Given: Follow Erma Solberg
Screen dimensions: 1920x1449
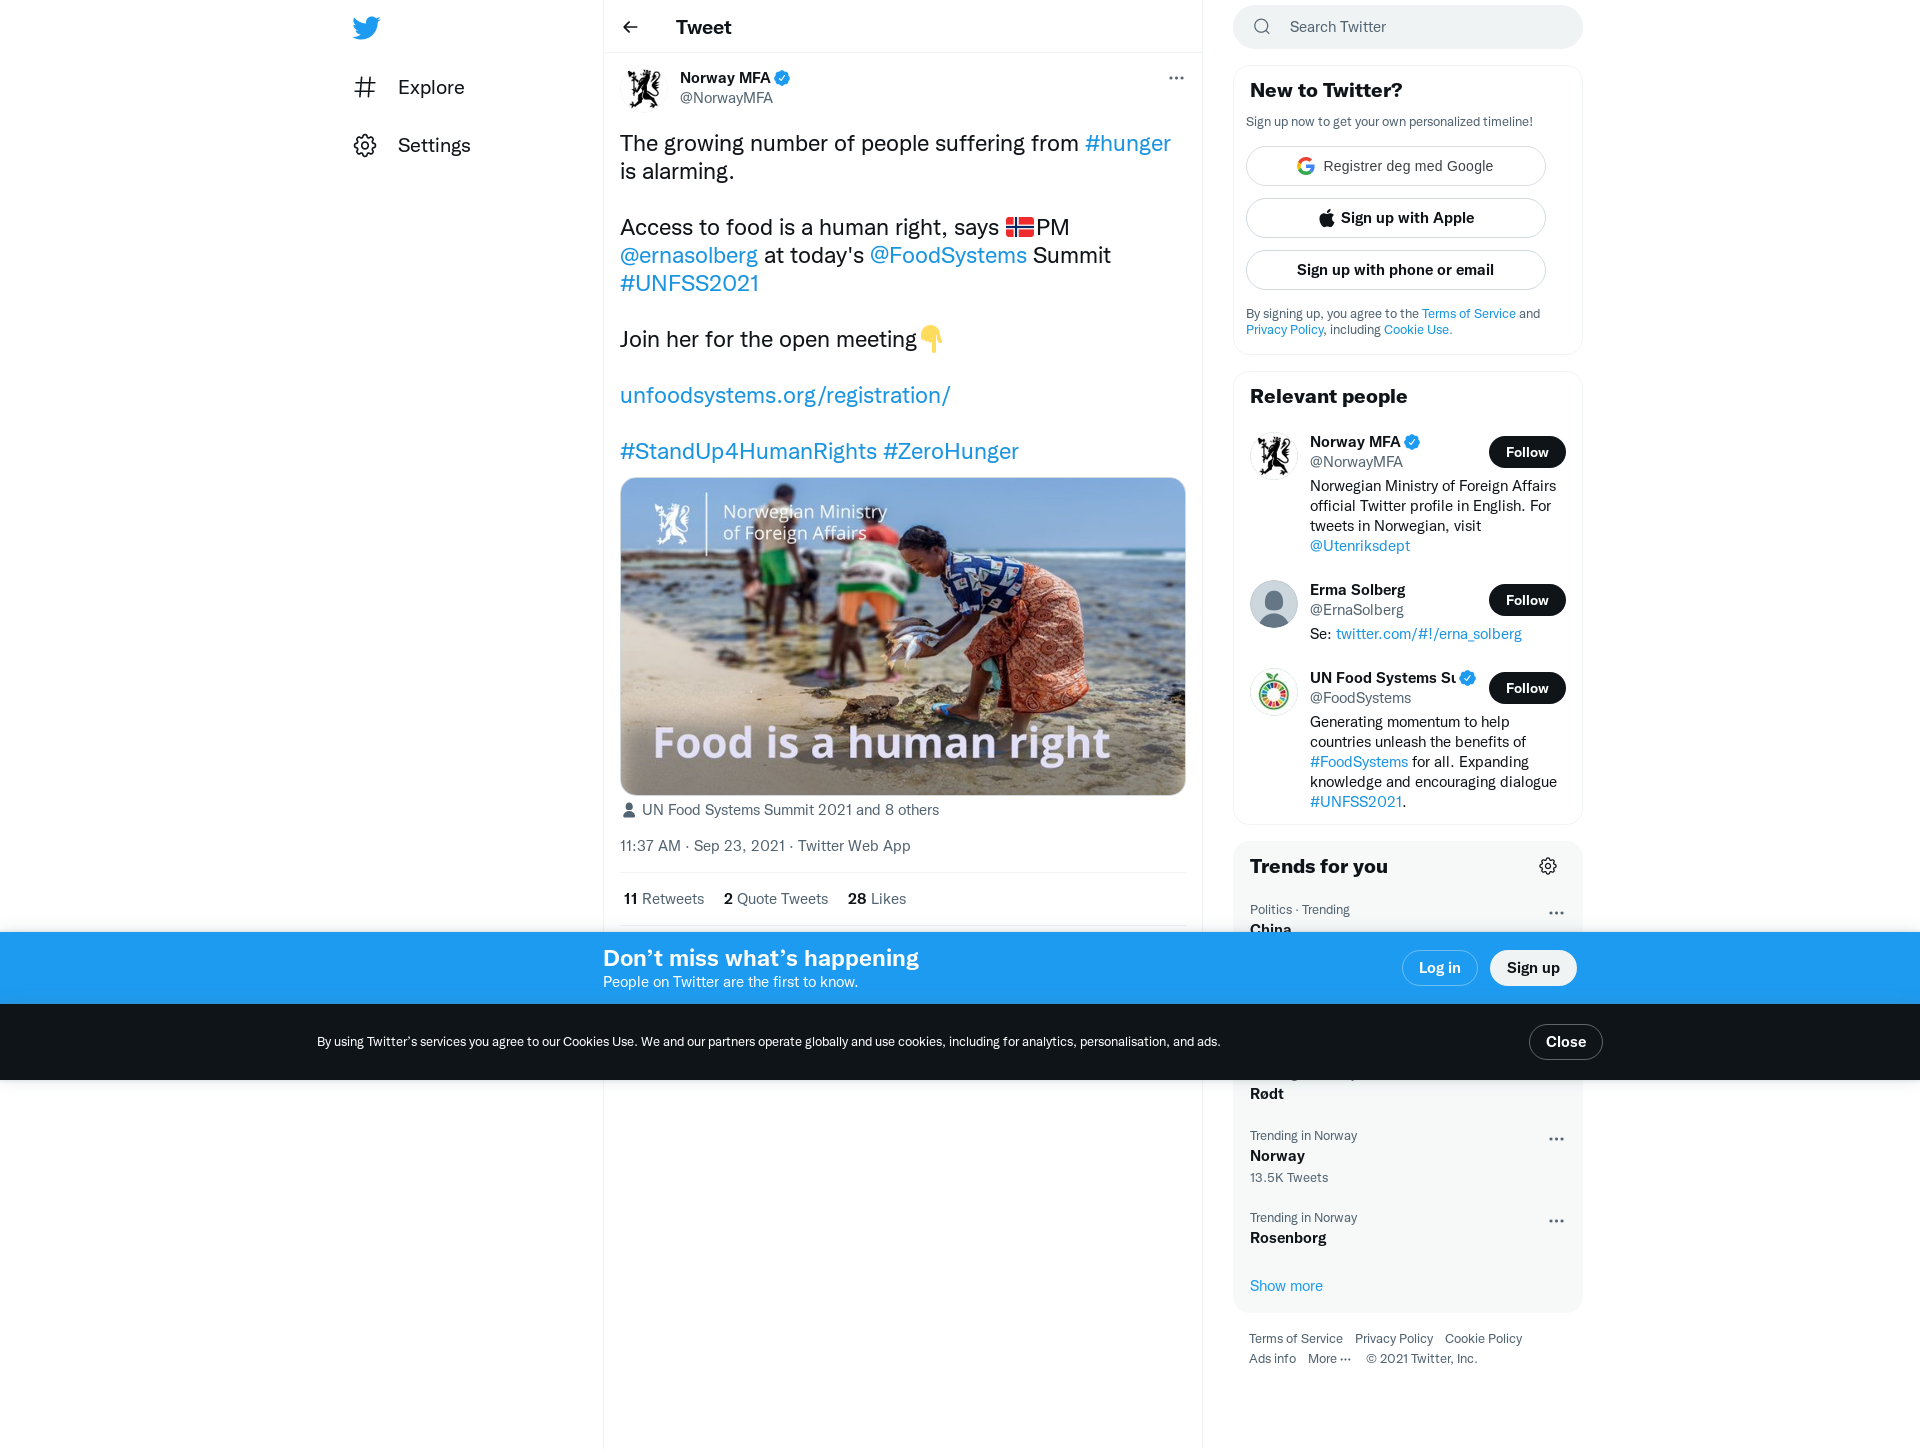Looking at the screenshot, I should [x=1527, y=600].
